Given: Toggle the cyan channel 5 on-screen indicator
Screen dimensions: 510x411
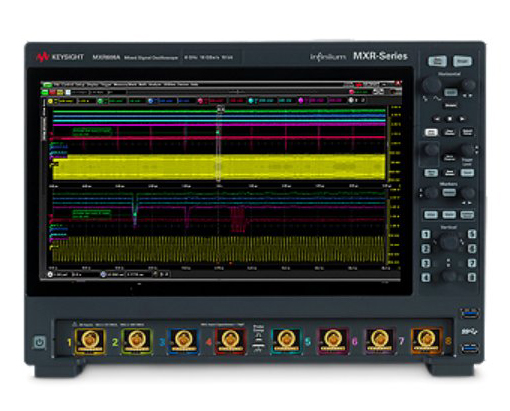Looking at the screenshot, I should 251,101.
